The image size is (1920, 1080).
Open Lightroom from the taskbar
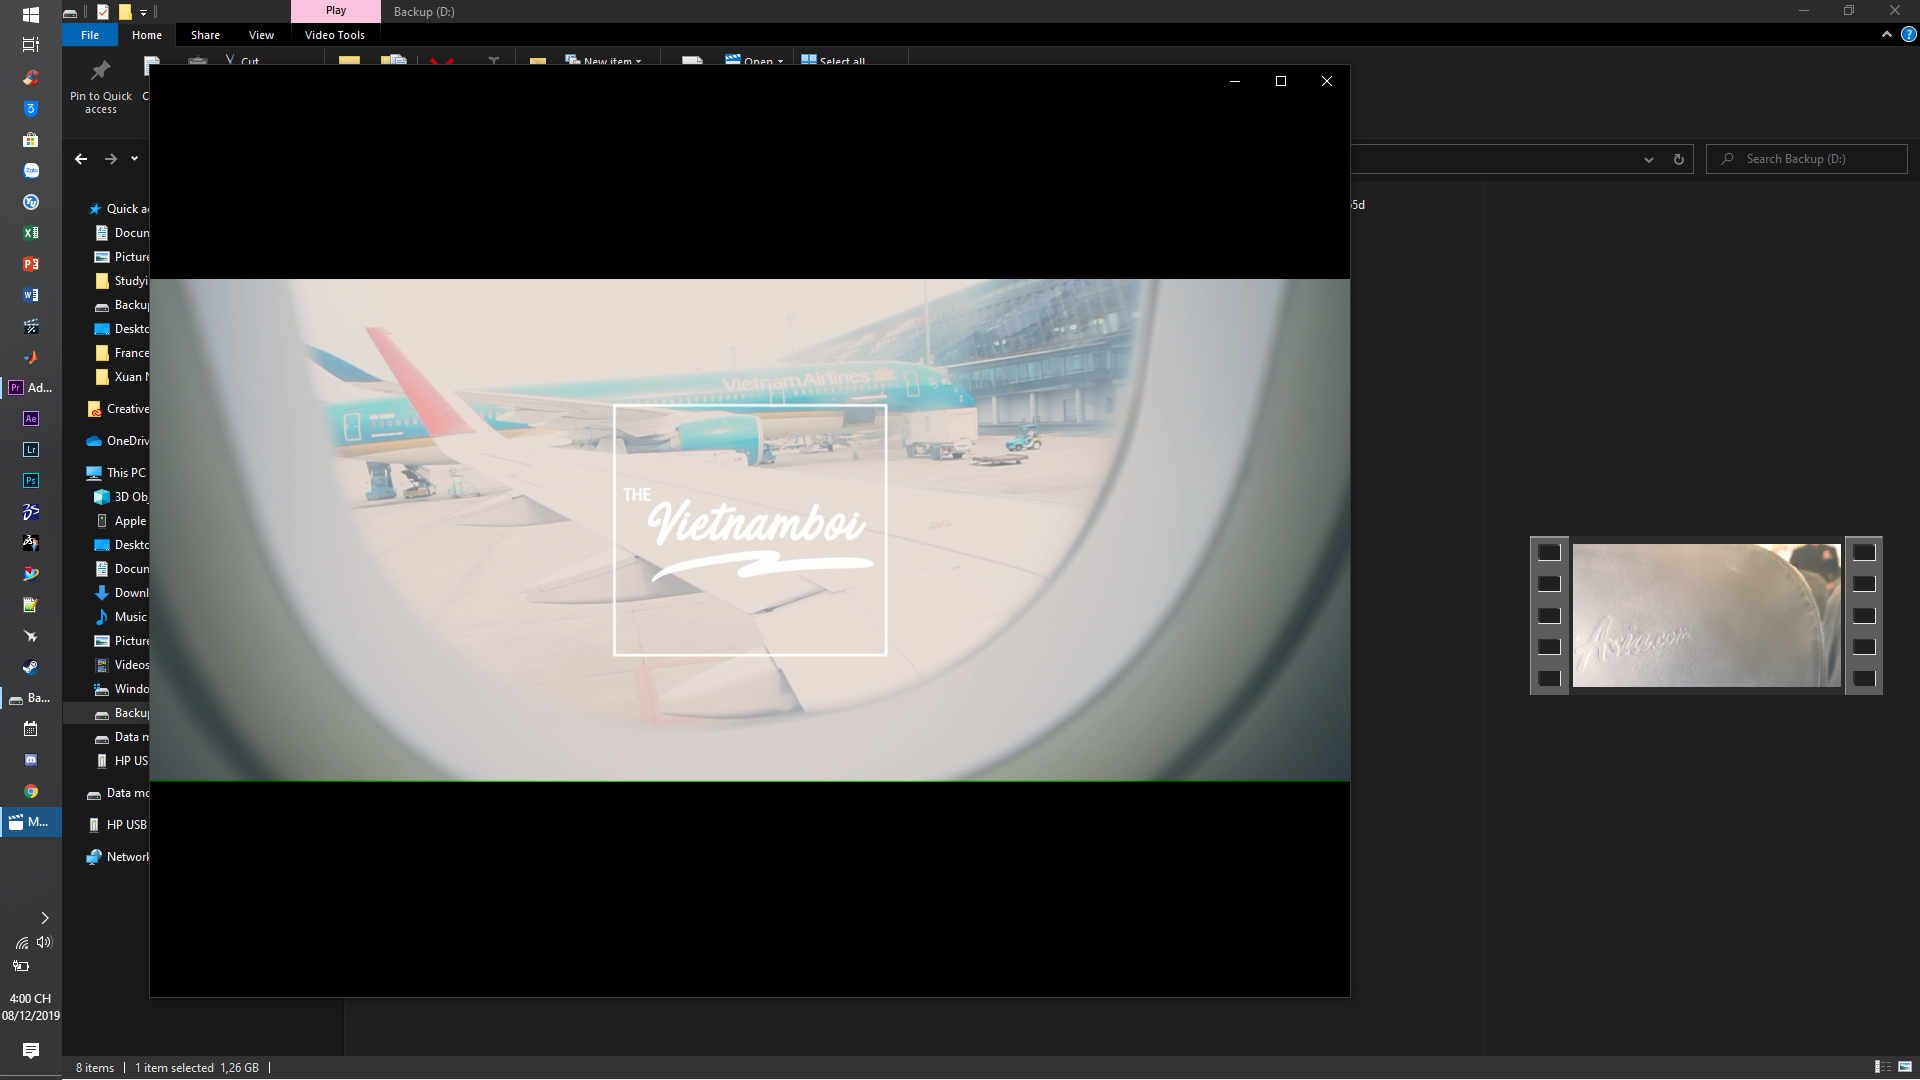tap(31, 450)
